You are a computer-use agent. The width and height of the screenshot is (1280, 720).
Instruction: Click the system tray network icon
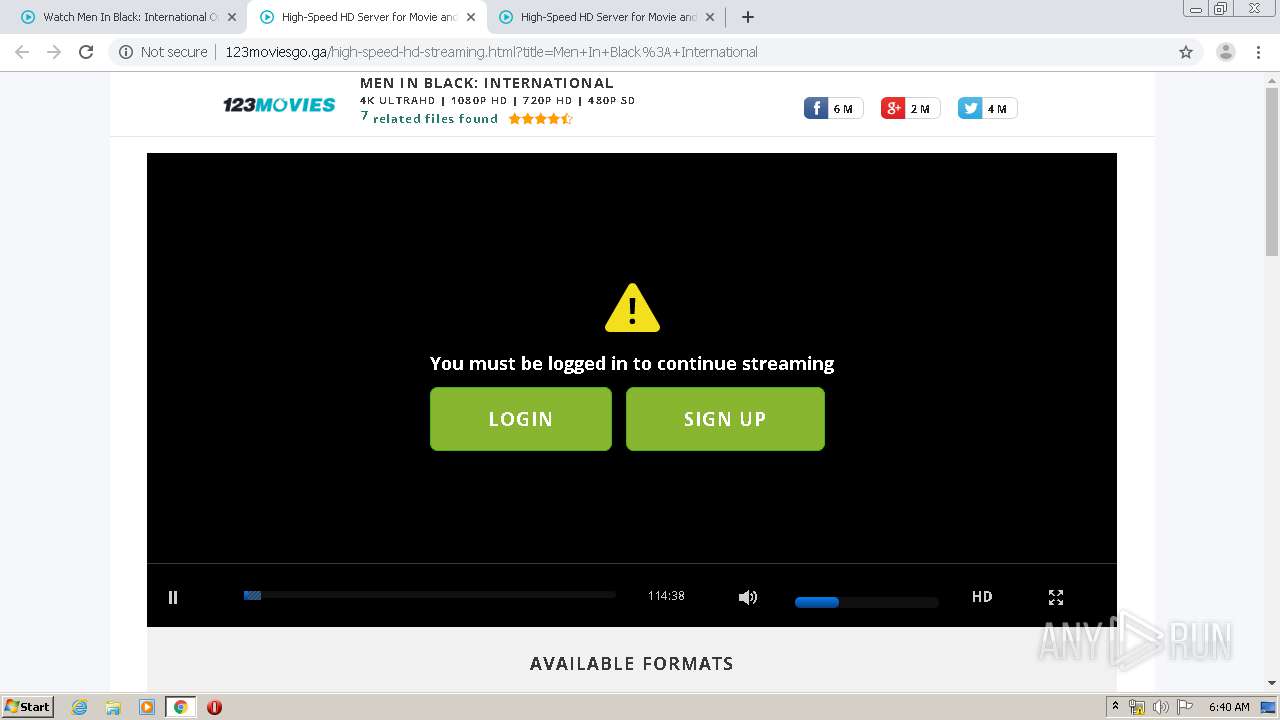1137,707
